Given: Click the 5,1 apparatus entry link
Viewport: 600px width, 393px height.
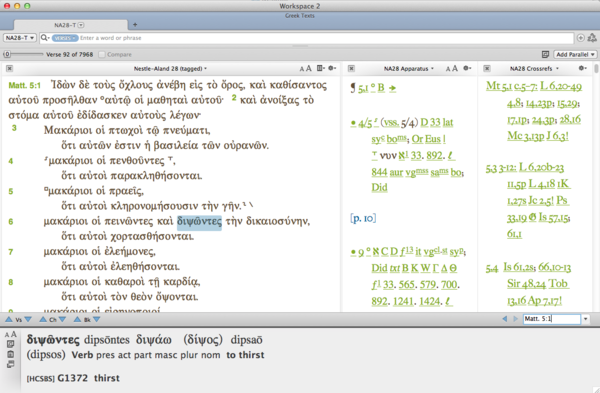Looking at the screenshot, I should 363,89.
